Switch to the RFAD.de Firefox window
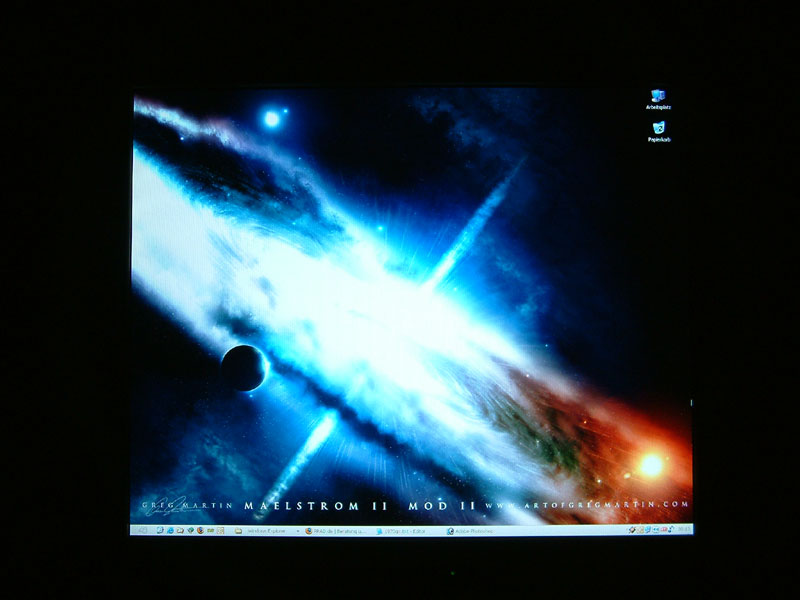The width and height of the screenshot is (800, 600). coord(335,530)
